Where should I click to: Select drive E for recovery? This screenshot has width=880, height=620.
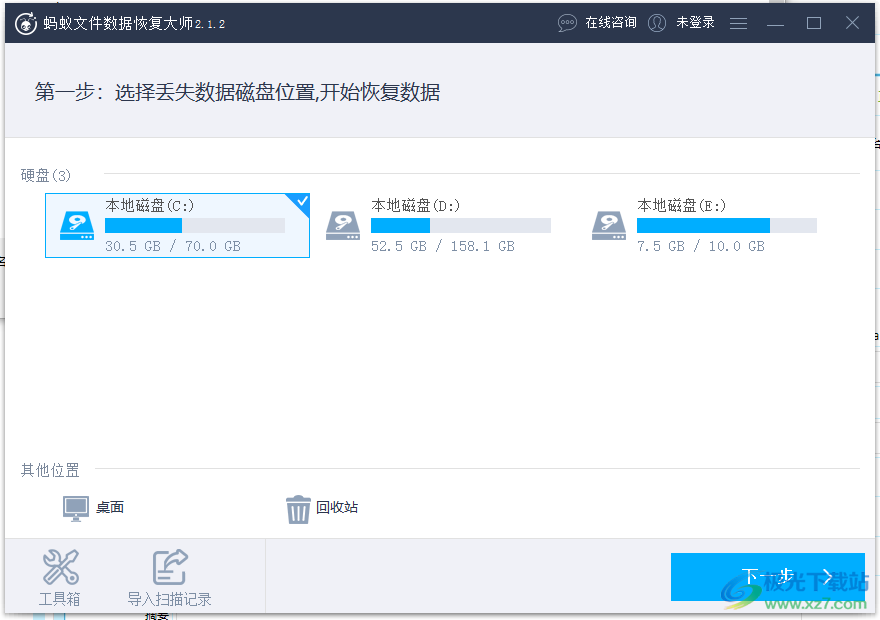[707, 225]
